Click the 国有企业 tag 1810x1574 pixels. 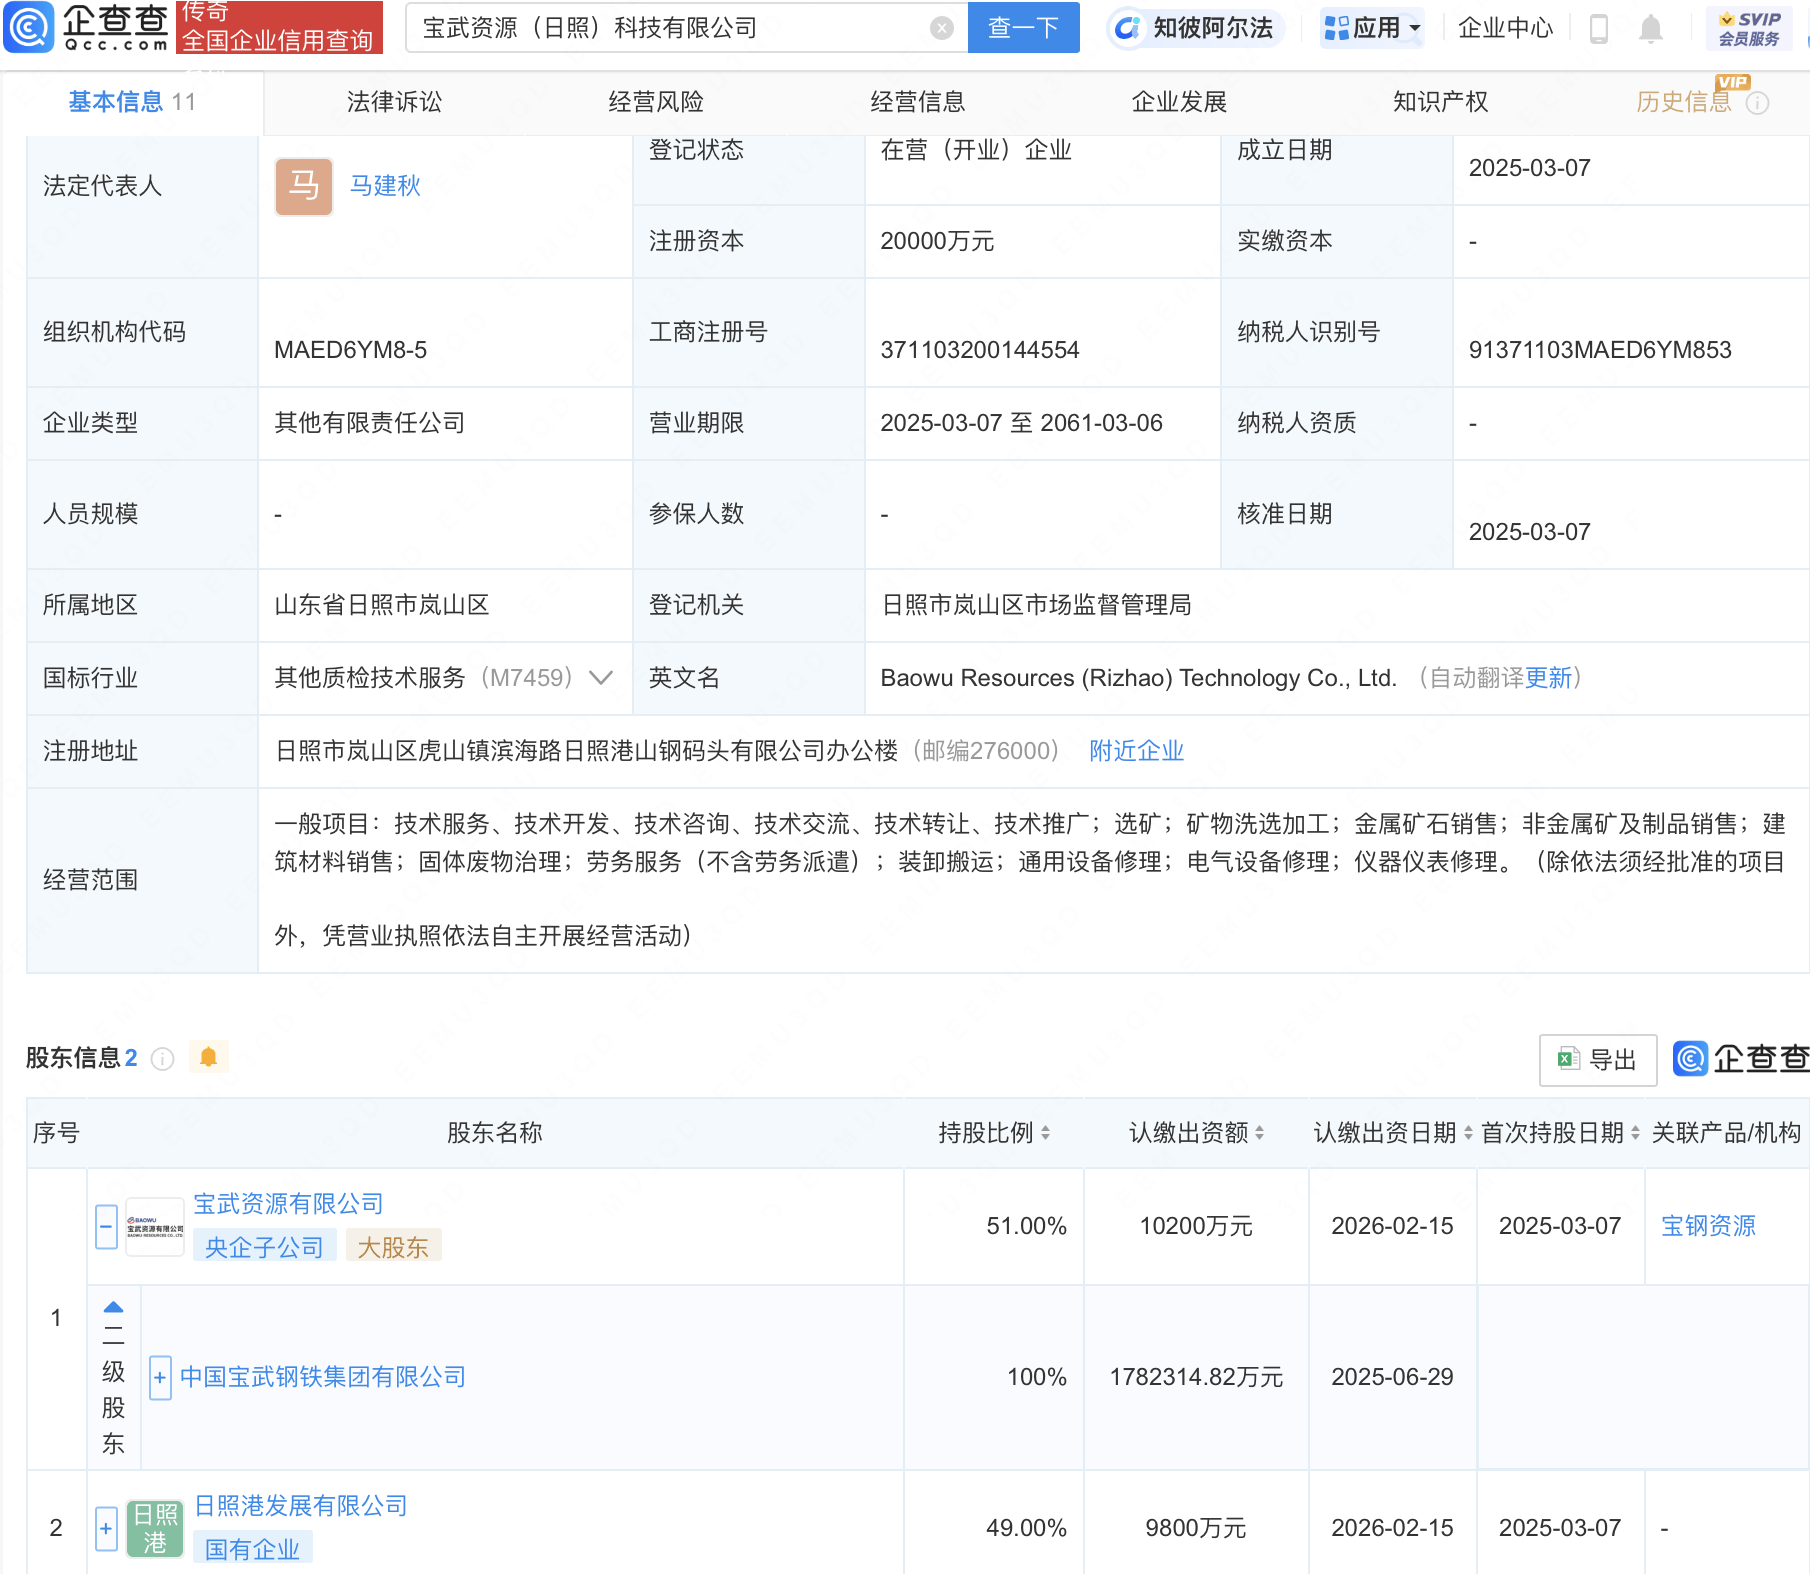[x=252, y=1549]
